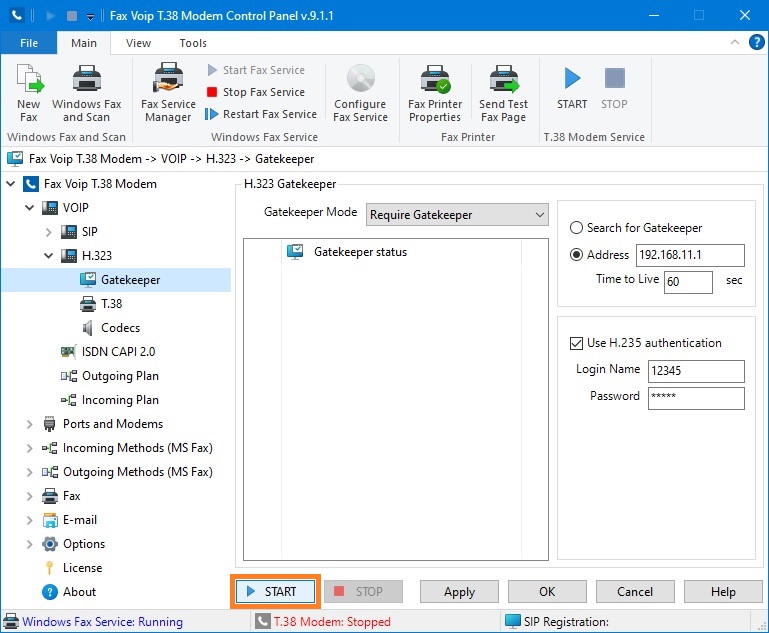Send a Test Fax Page
769x633 pixels.
[504, 94]
